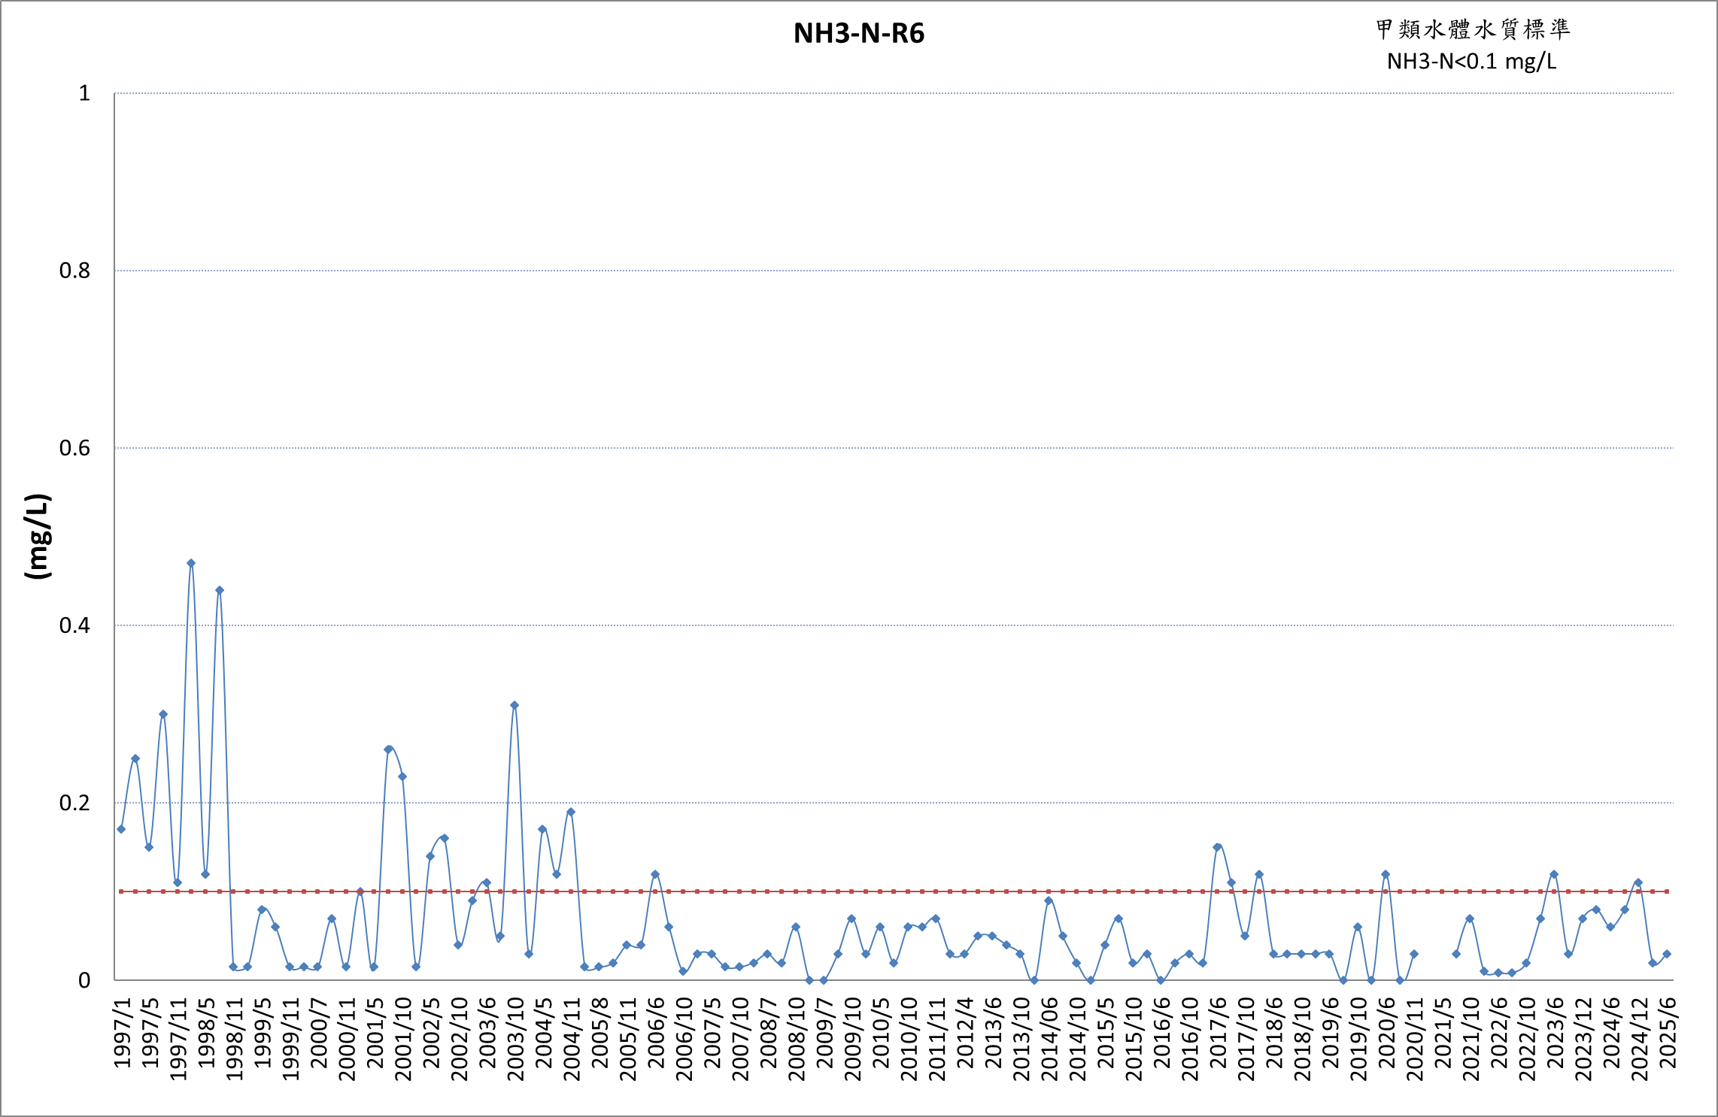Click the (mg/L) vertical axis title
The height and width of the screenshot is (1117, 1718).
[x=37, y=536]
